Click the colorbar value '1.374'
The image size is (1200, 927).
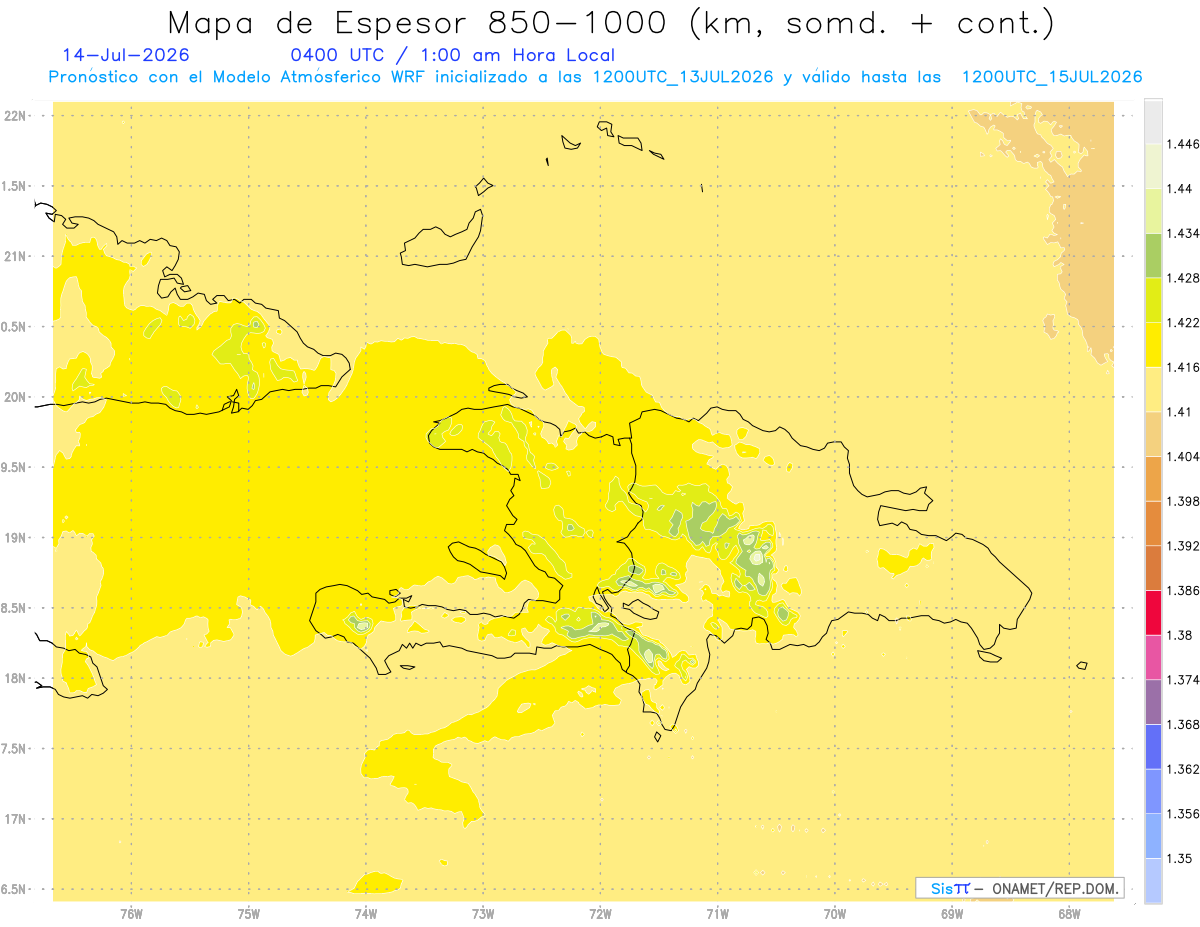click(x=1182, y=679)
